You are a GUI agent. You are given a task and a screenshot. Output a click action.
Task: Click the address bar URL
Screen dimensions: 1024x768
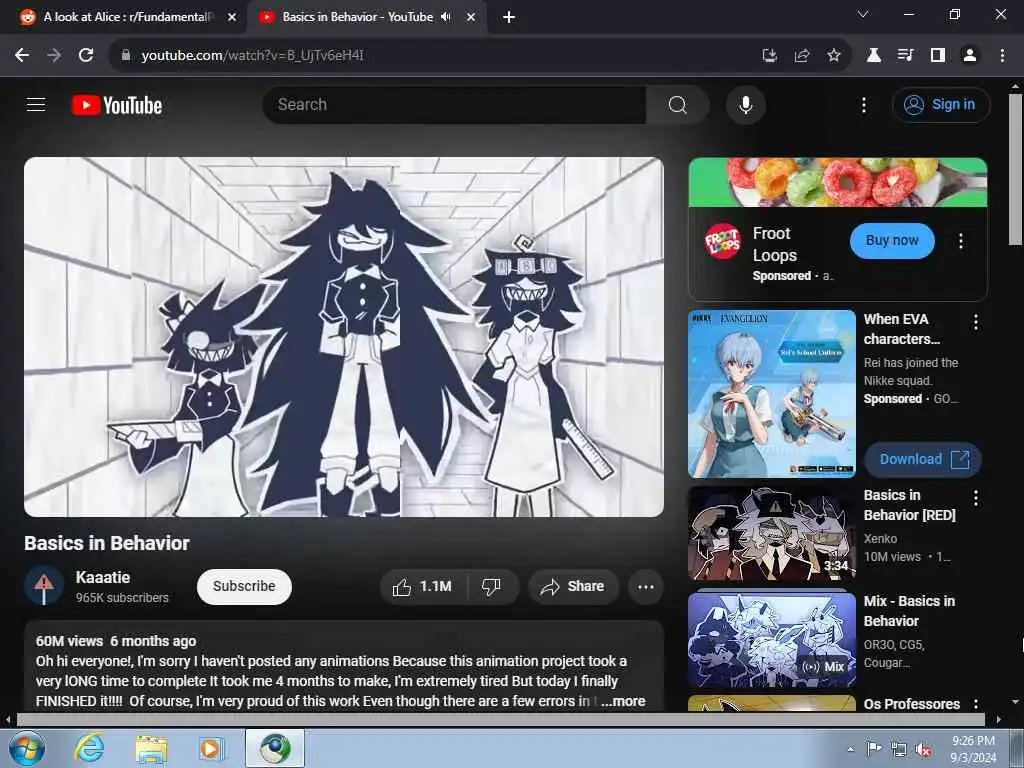253,56
